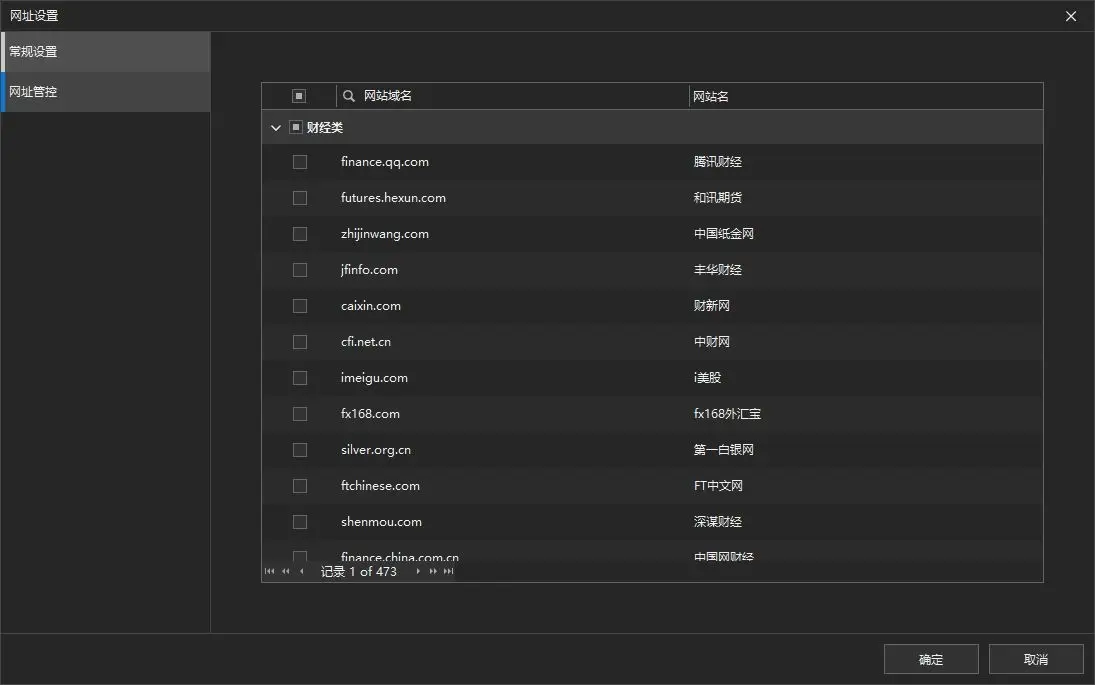
Task: Click the 记录 1 of 473 pager text
Action: point(358,571)
